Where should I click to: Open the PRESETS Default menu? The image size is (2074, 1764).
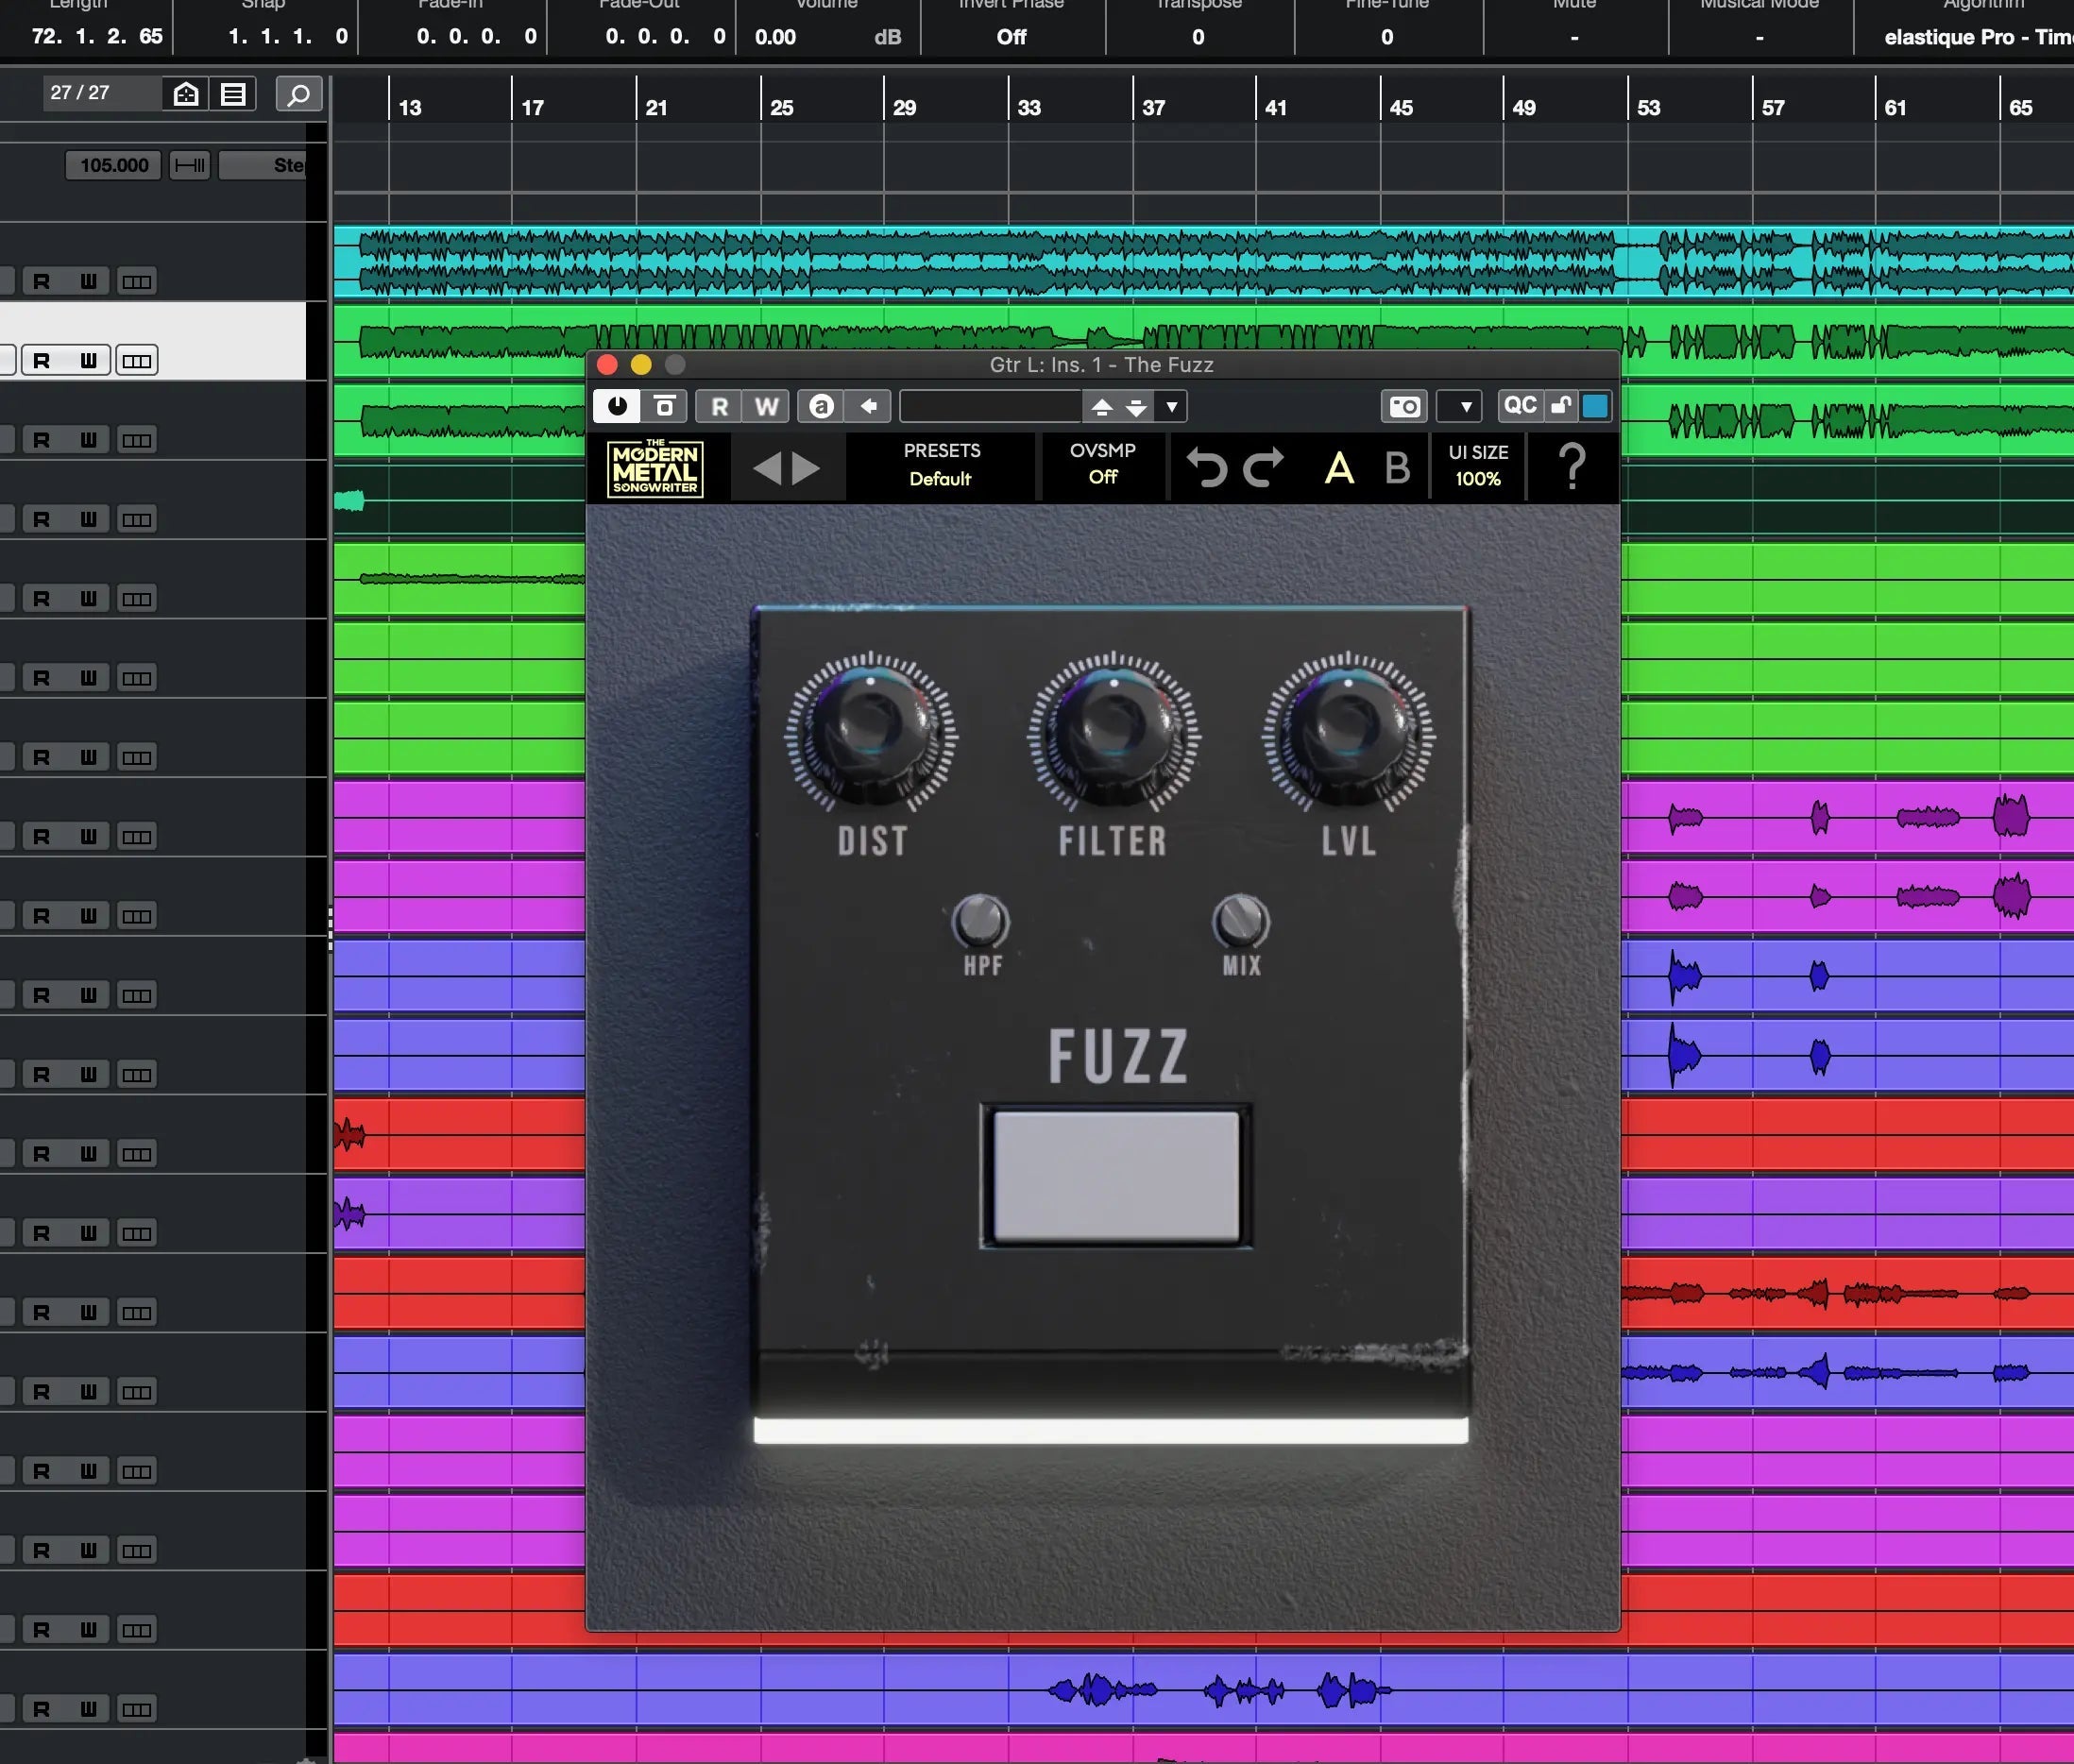click(941, 465)
